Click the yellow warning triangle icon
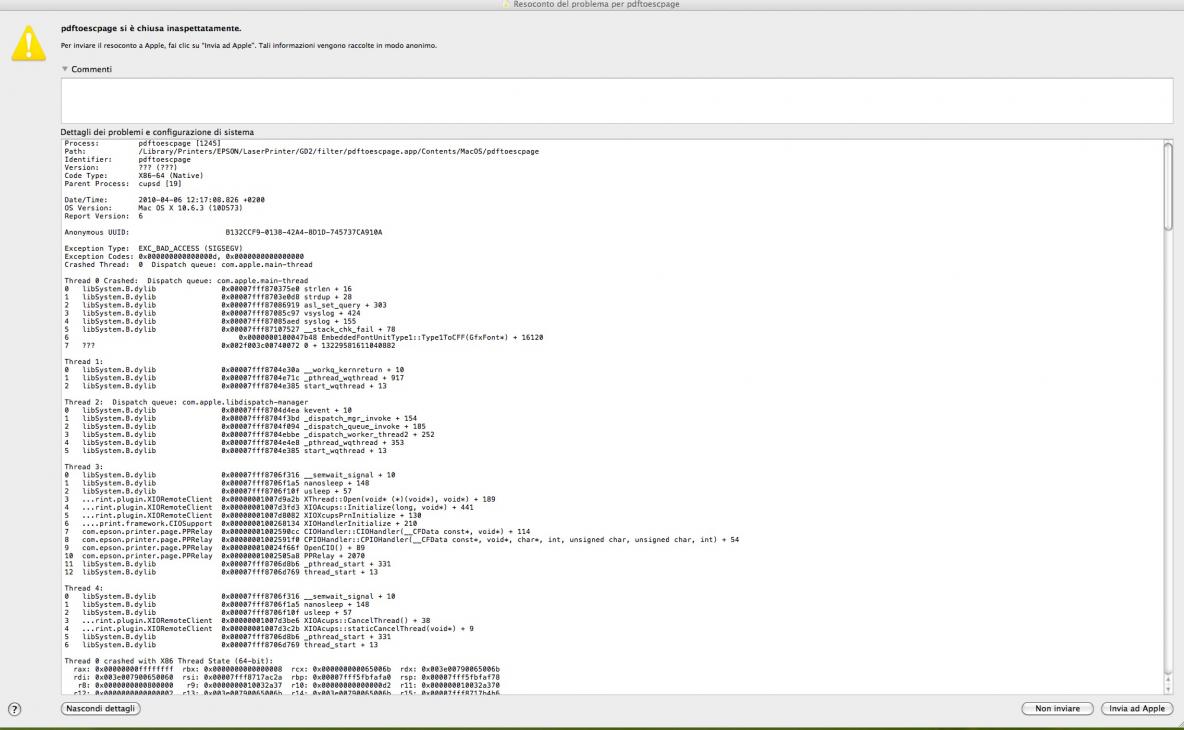 29,43
